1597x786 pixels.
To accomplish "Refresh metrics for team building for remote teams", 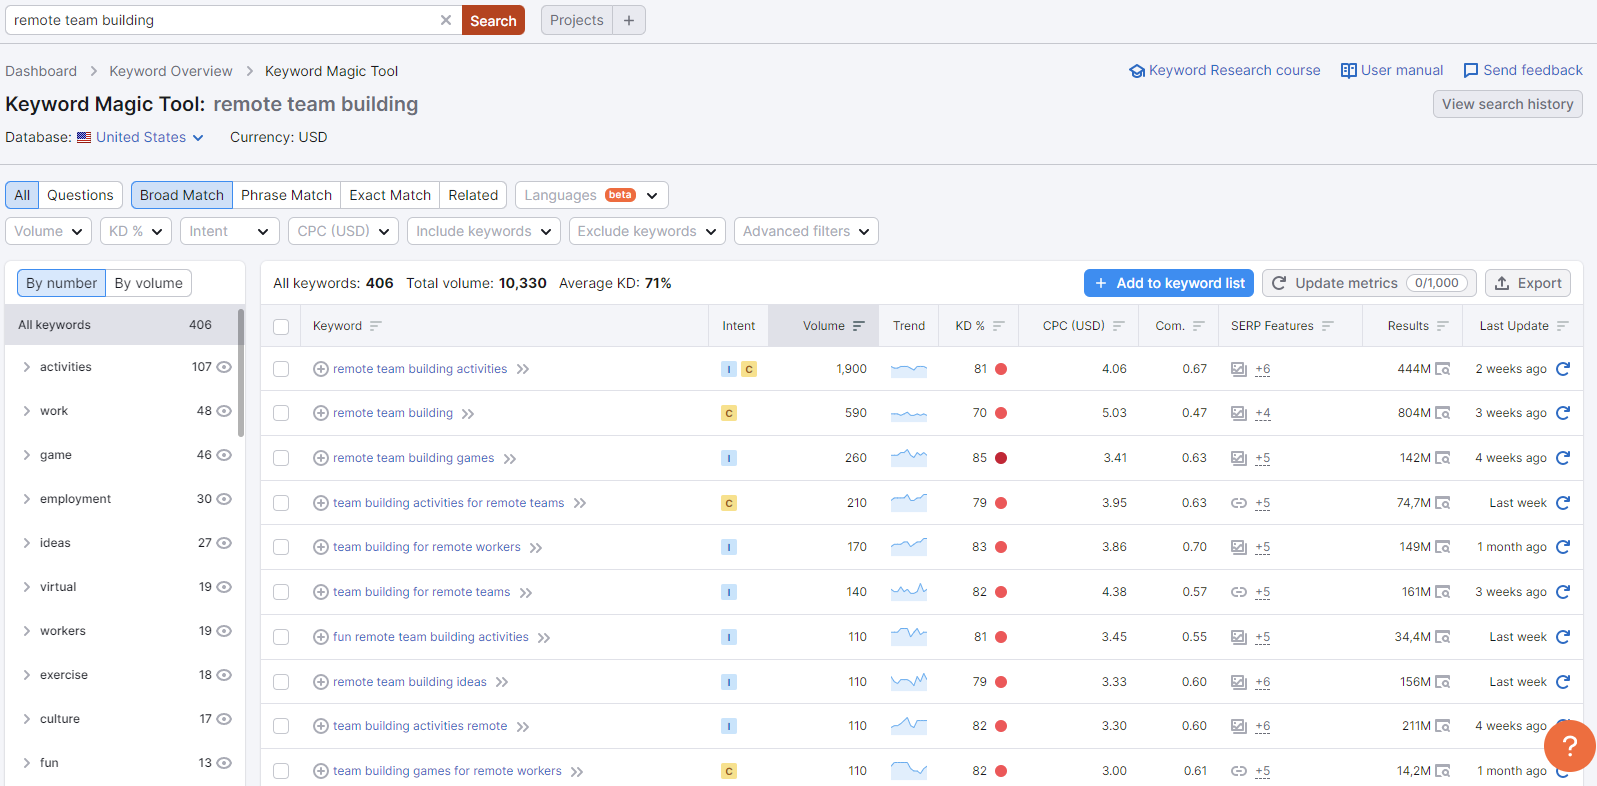I will [x=1563, y=592].
